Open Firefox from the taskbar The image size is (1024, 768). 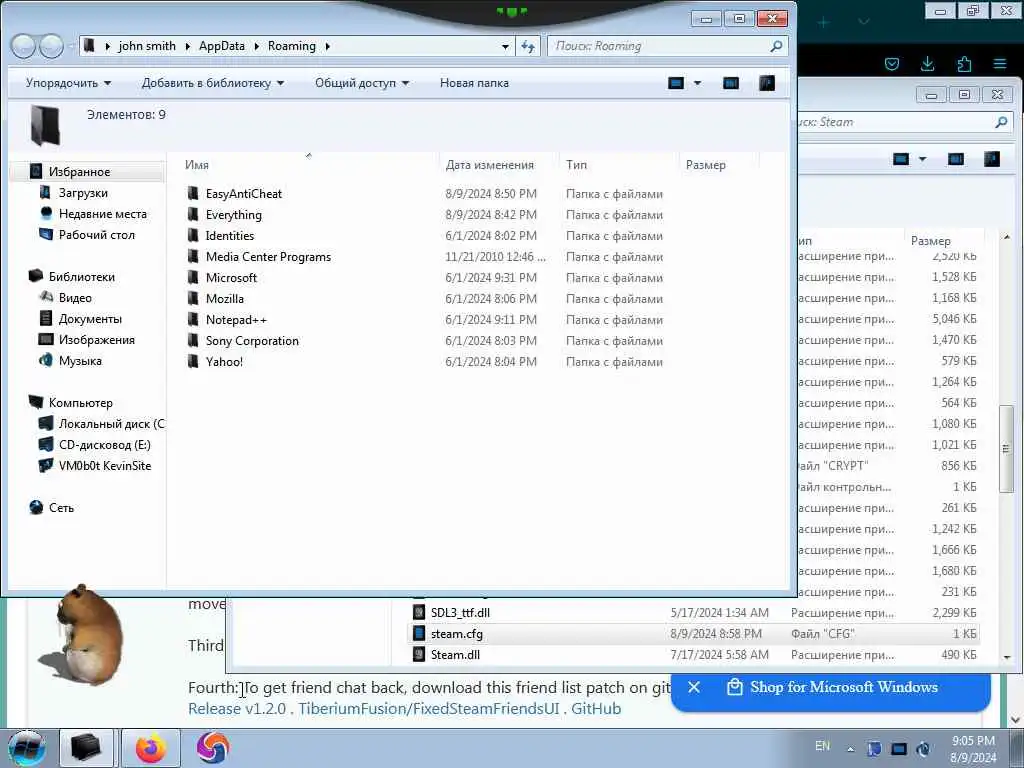point(150,748)
